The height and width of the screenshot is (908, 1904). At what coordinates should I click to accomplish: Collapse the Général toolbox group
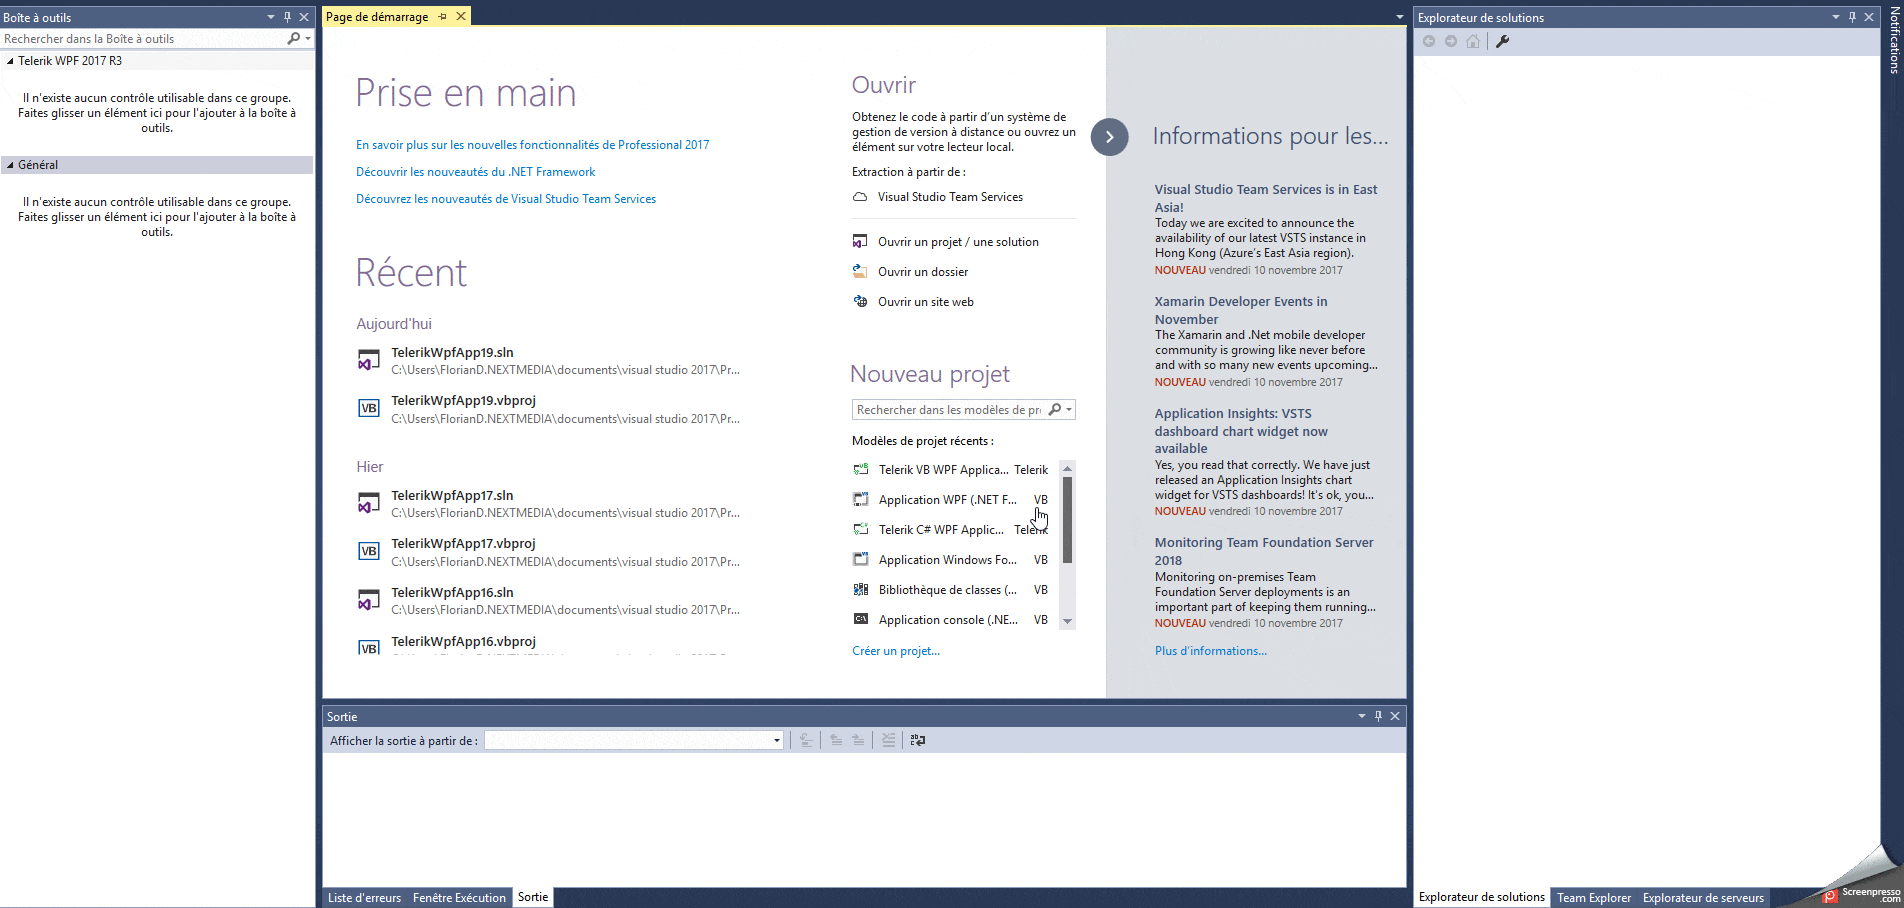[10, 165]
